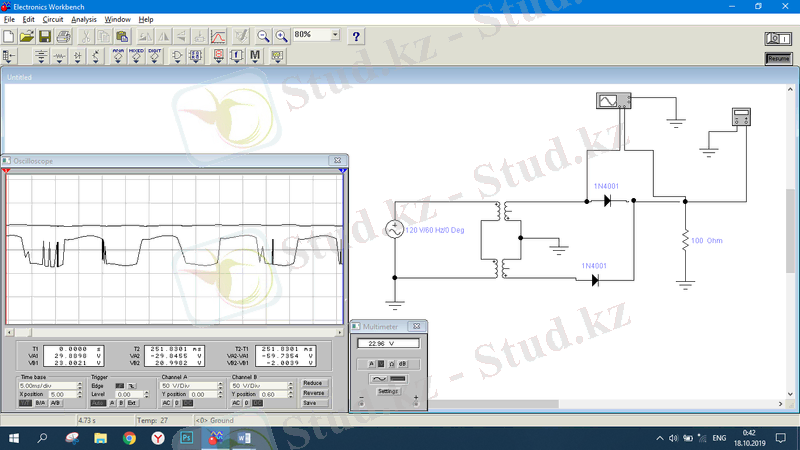The image size is (800, 450).
Task: Click the multimeter Settings button
Action: coord(389,392)
